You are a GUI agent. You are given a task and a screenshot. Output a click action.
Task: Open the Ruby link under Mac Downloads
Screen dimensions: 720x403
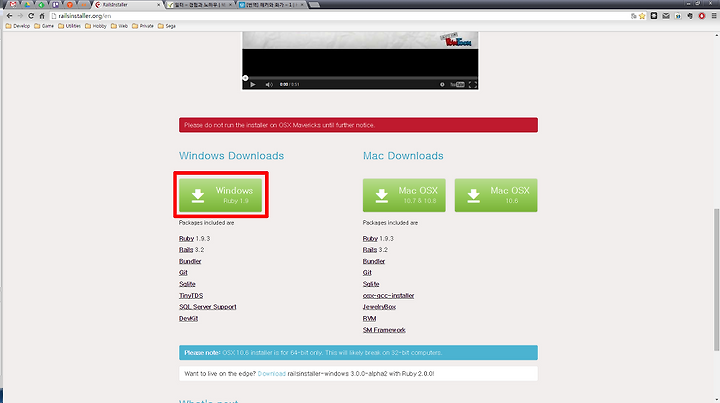(x=370, y=239)
